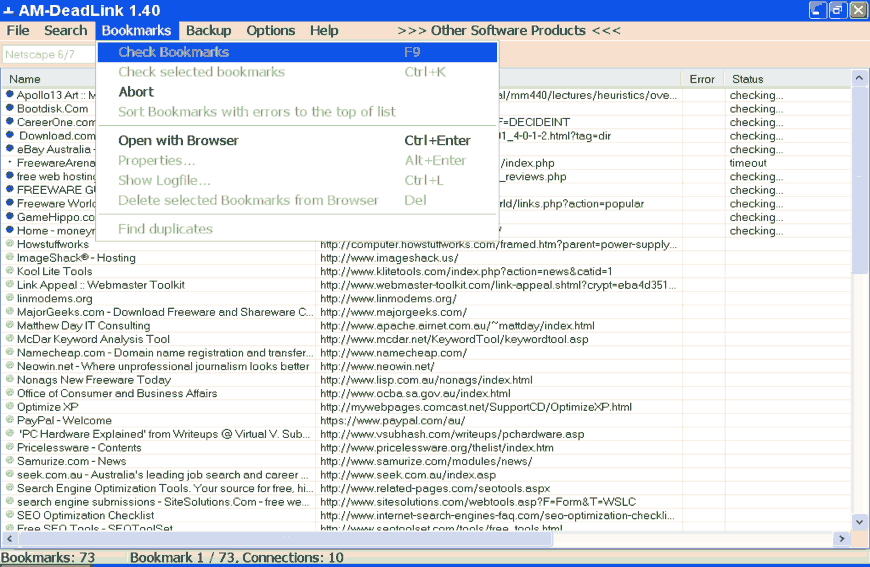Choose Check Bookmarks from the menu
870x567 pixels.
(x=297, y=52)
